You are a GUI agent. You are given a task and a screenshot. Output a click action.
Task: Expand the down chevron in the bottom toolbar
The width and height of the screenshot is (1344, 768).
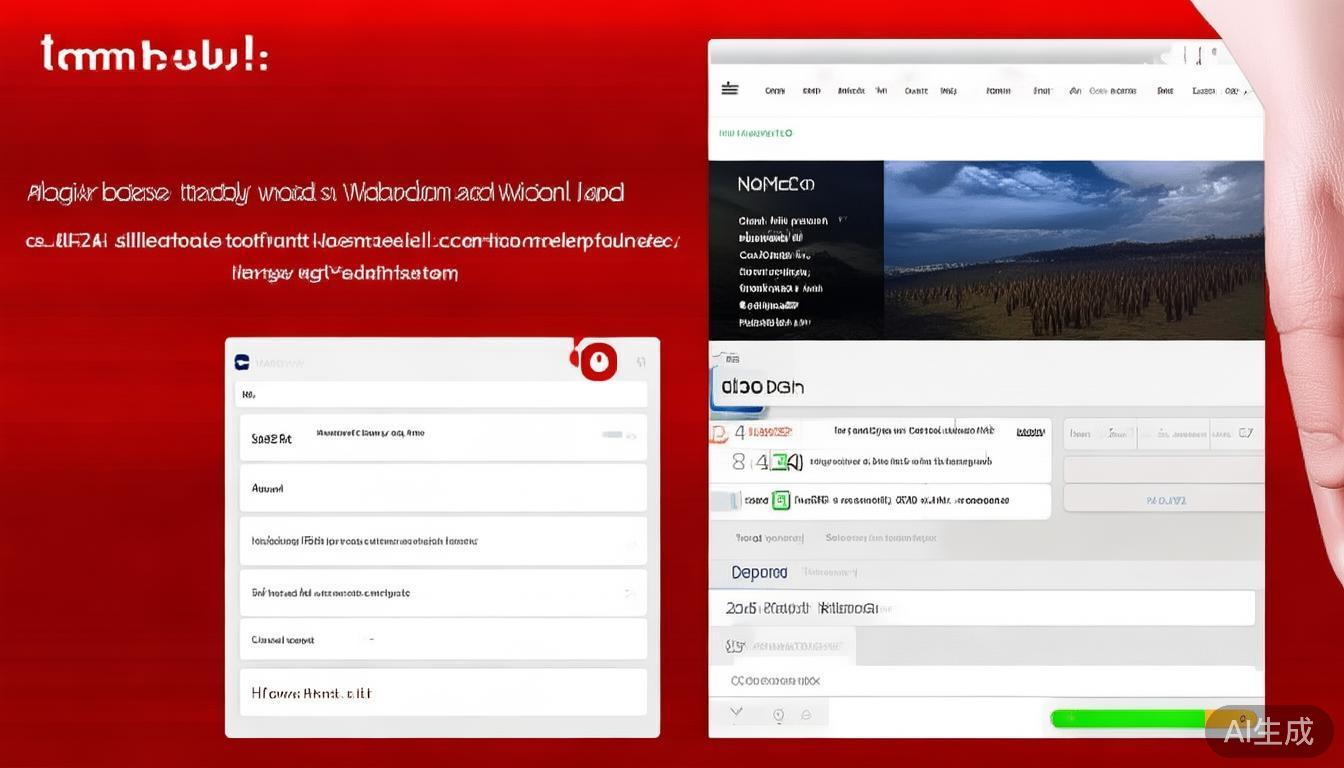tap(737, 714)
